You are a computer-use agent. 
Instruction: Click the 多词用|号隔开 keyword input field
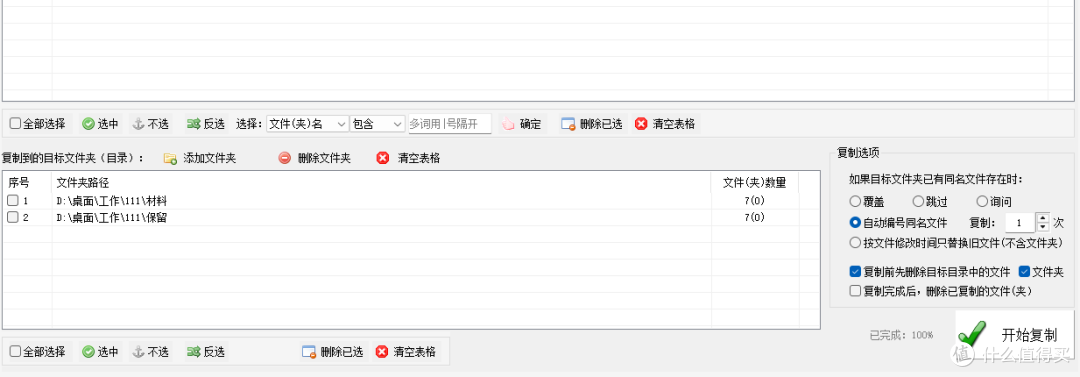pyautogui.click(x=450, y=124)
